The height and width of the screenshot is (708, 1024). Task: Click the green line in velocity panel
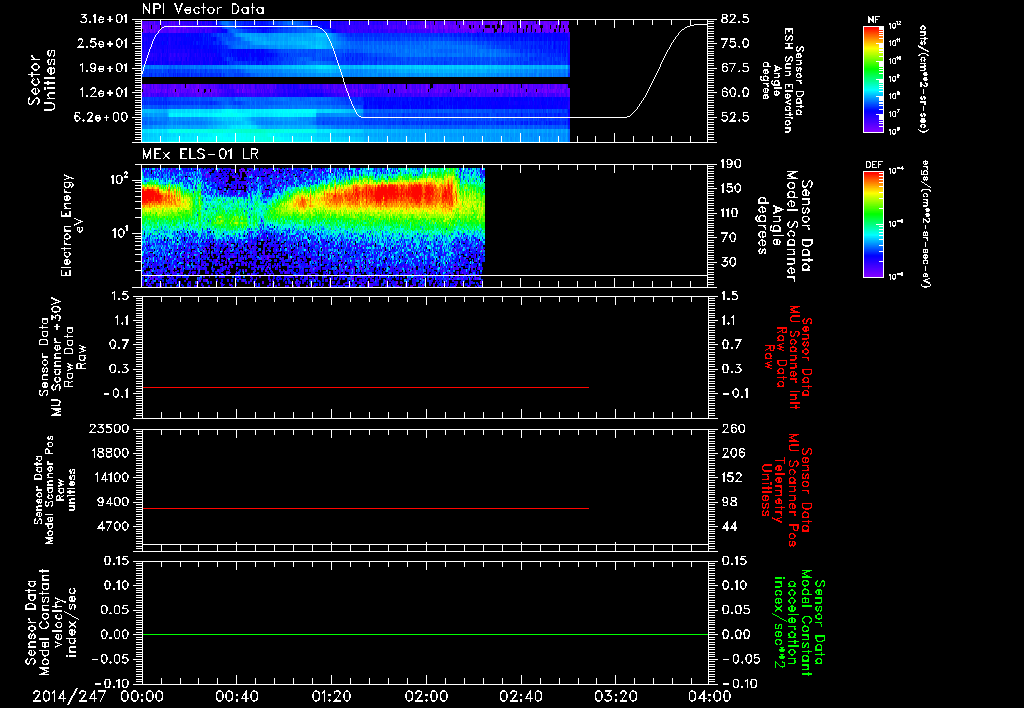425,634
